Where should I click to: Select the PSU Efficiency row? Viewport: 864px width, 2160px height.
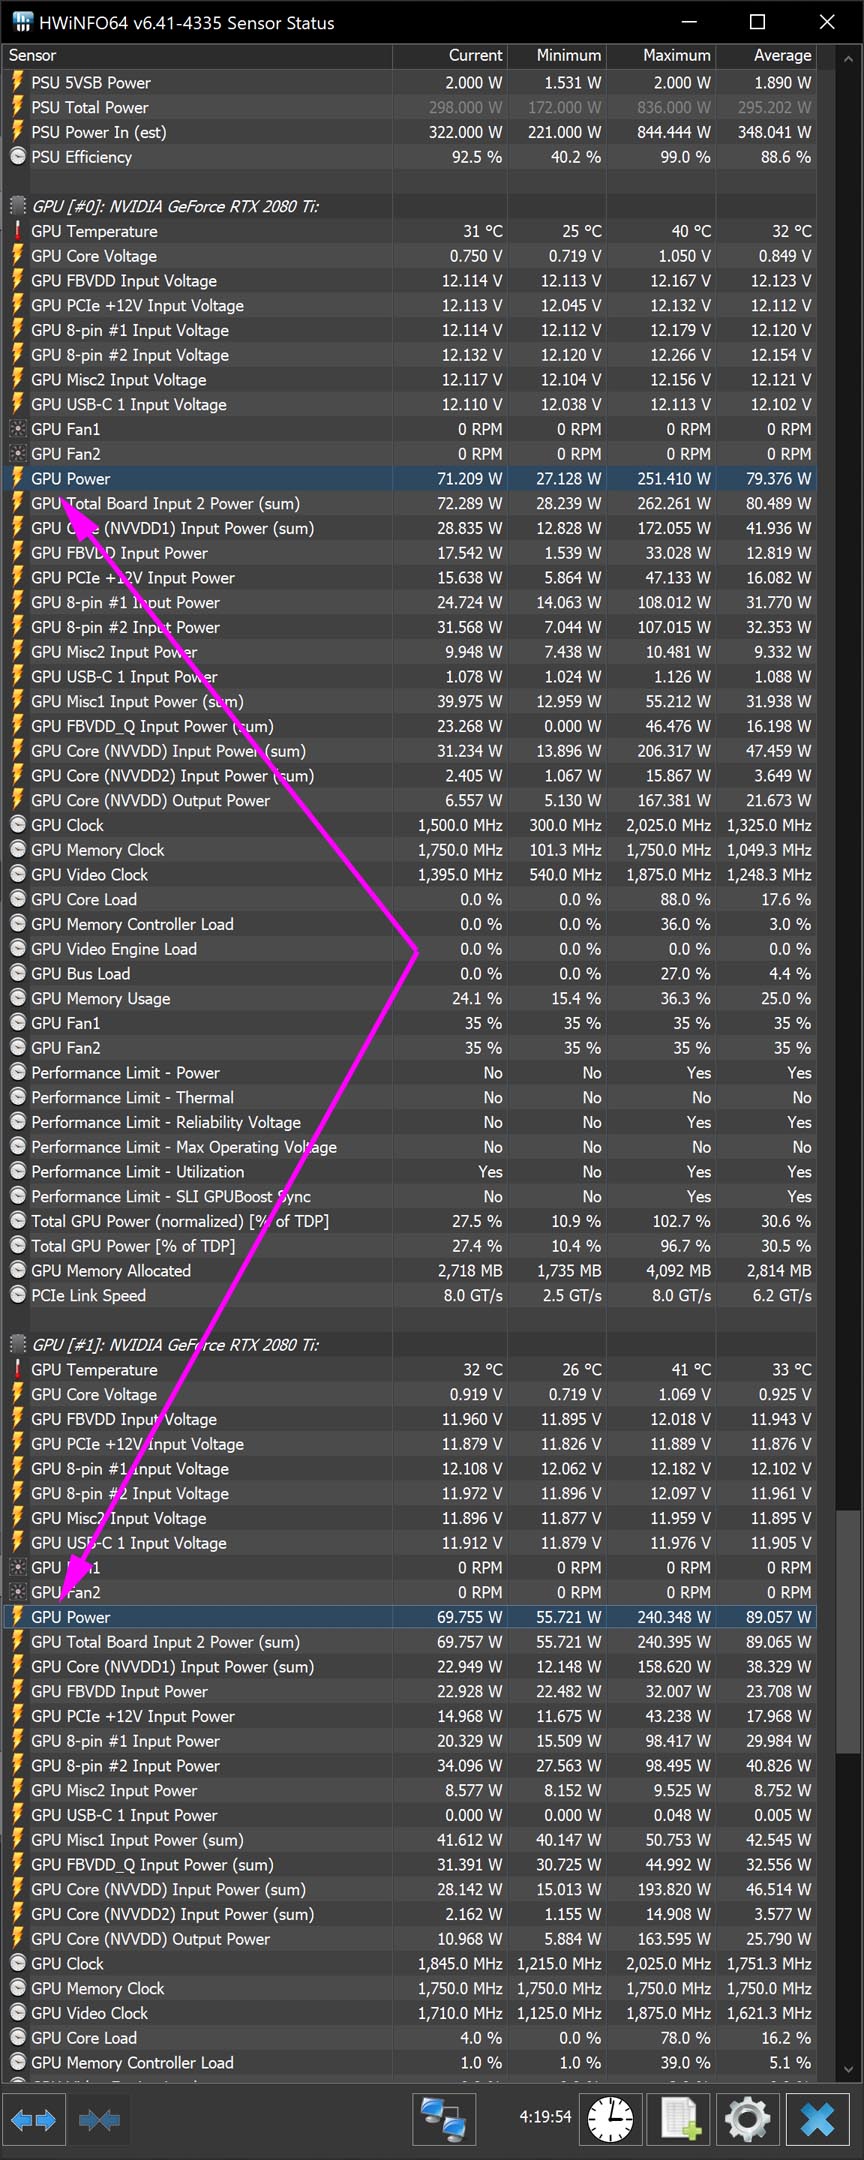point(409,157)
